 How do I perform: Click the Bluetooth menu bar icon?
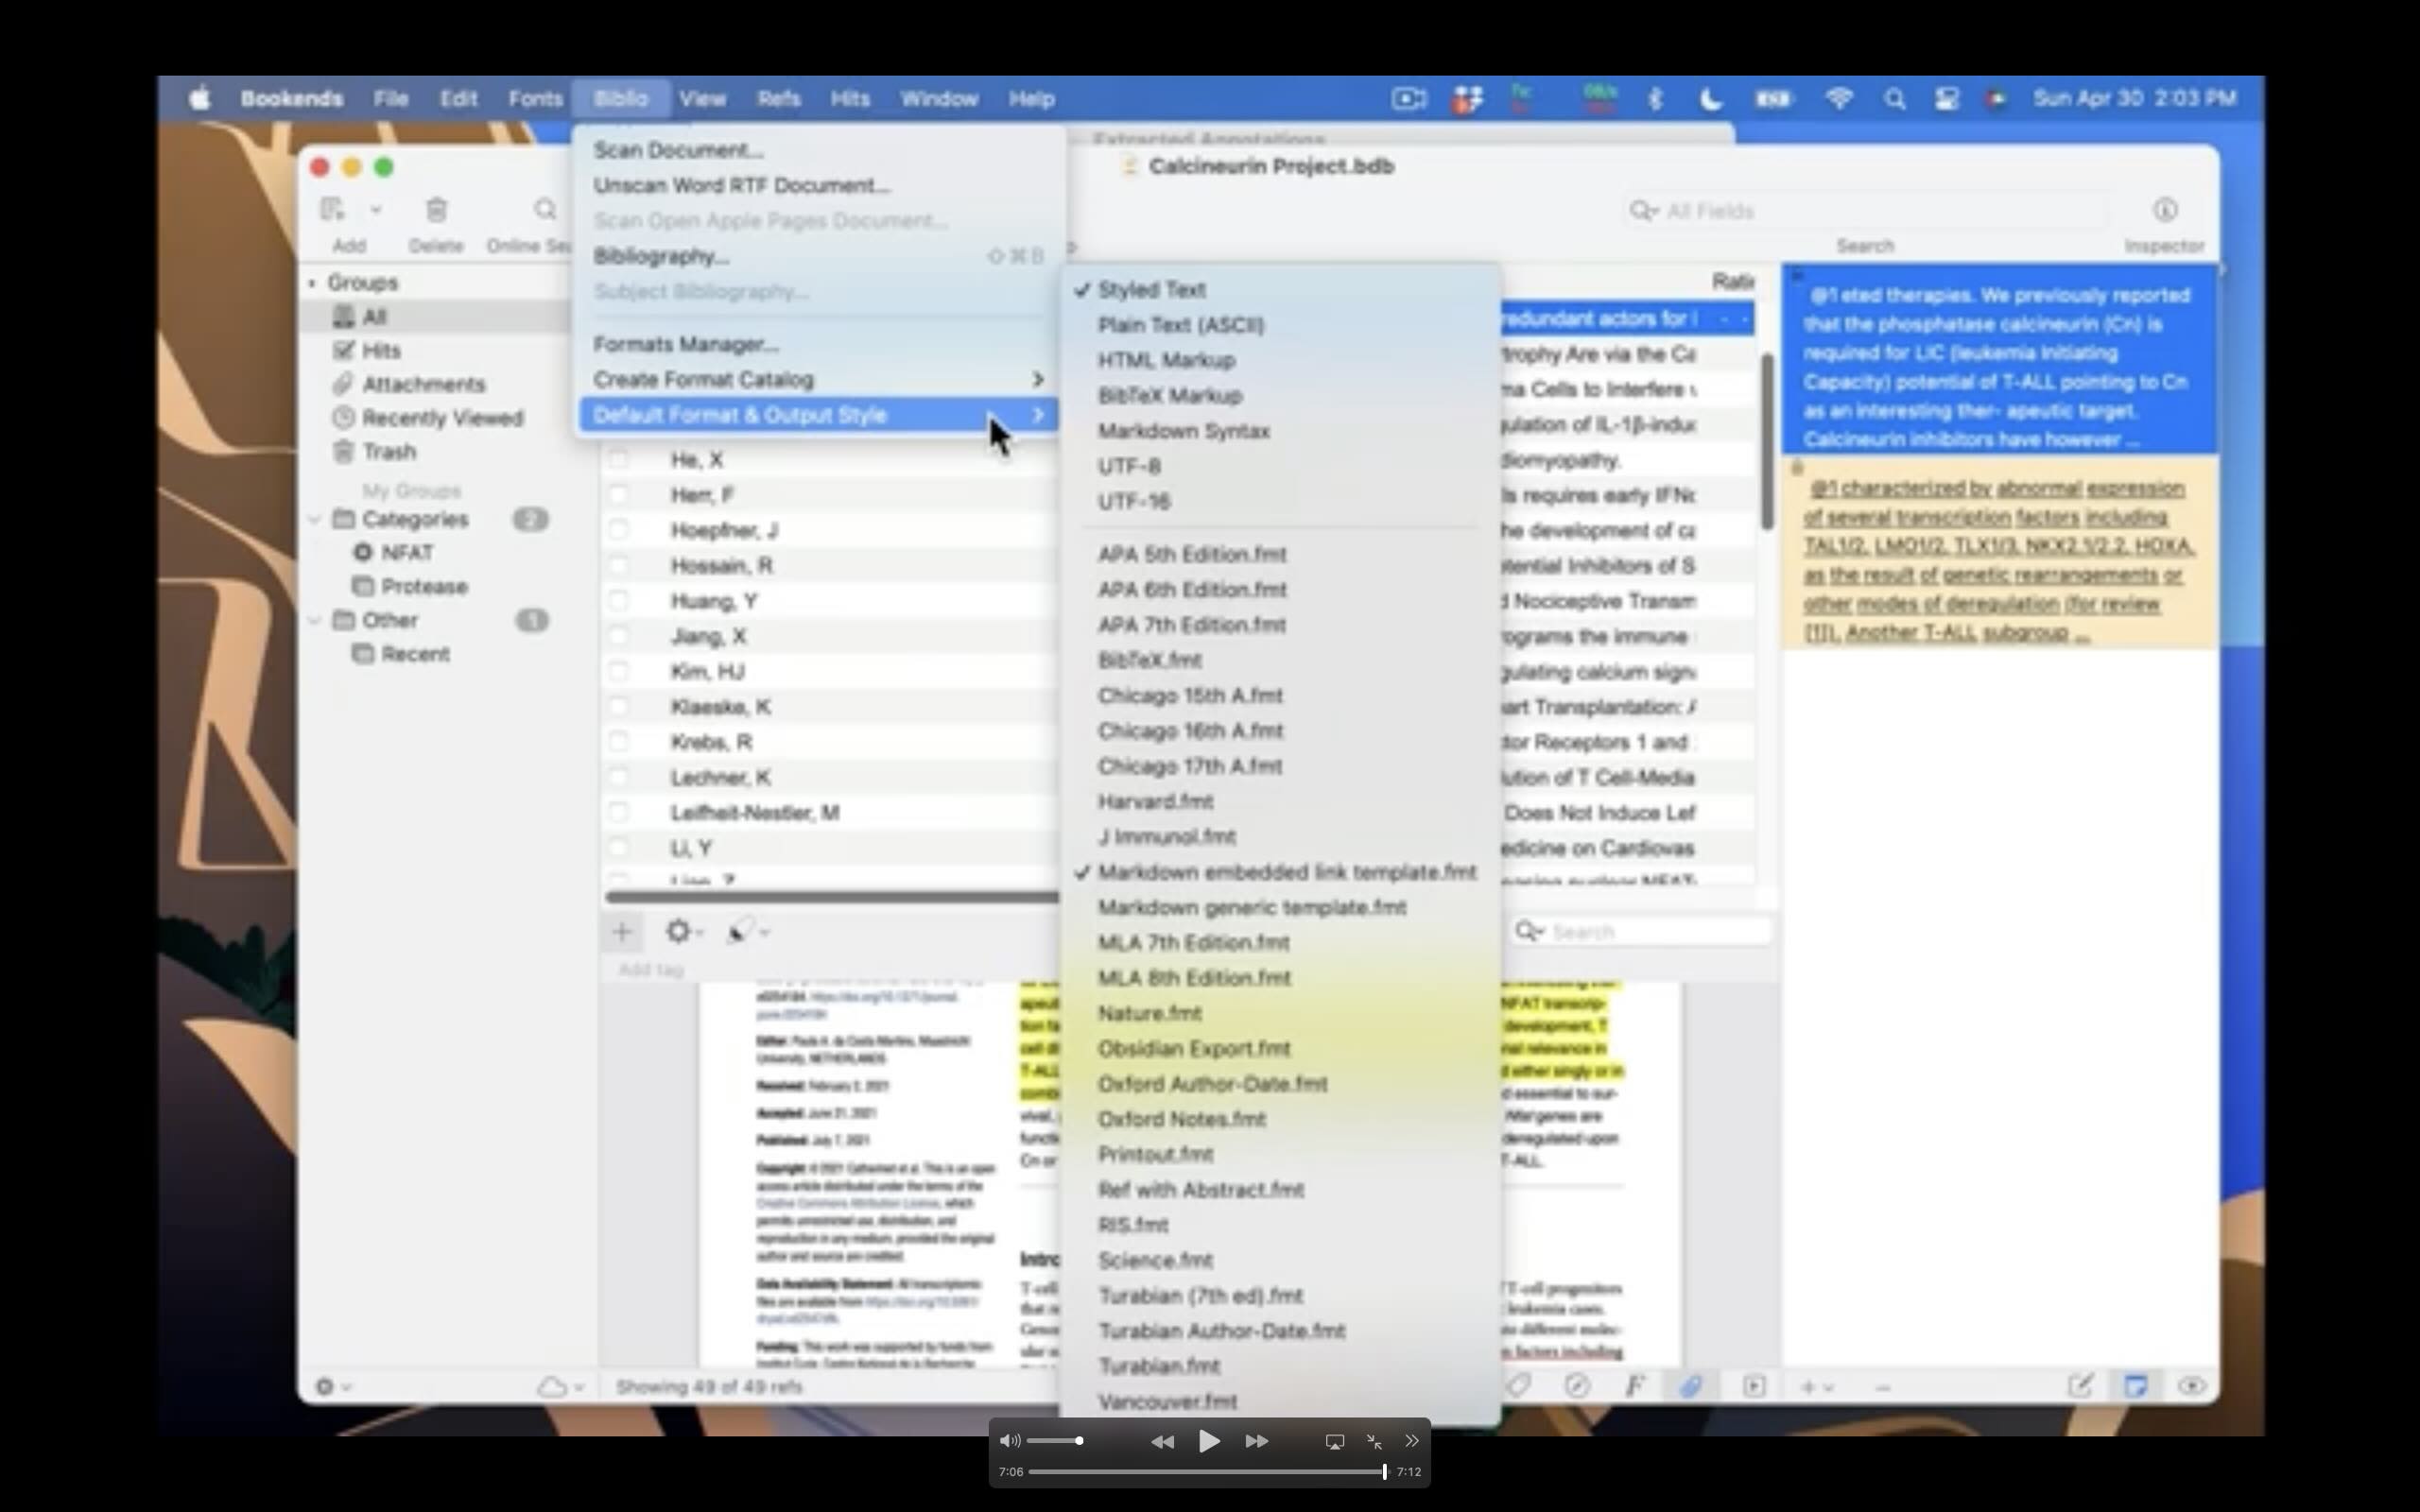tap(1655, 99)
